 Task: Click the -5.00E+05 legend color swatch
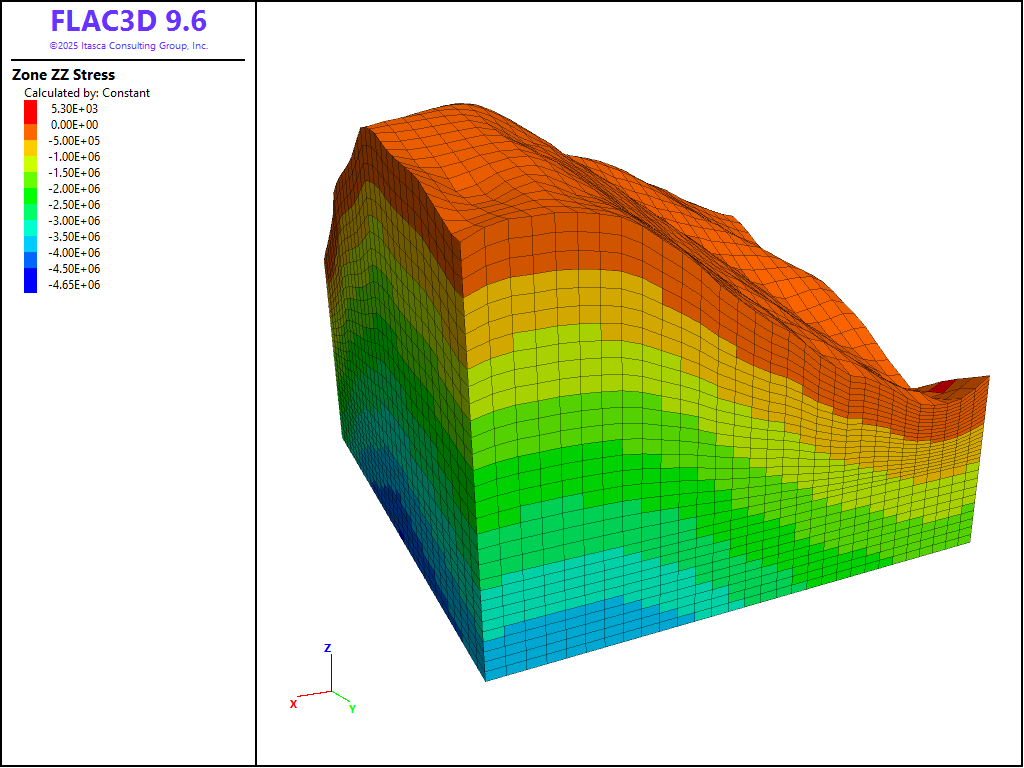pyautogui.click(x=30, y=141)
